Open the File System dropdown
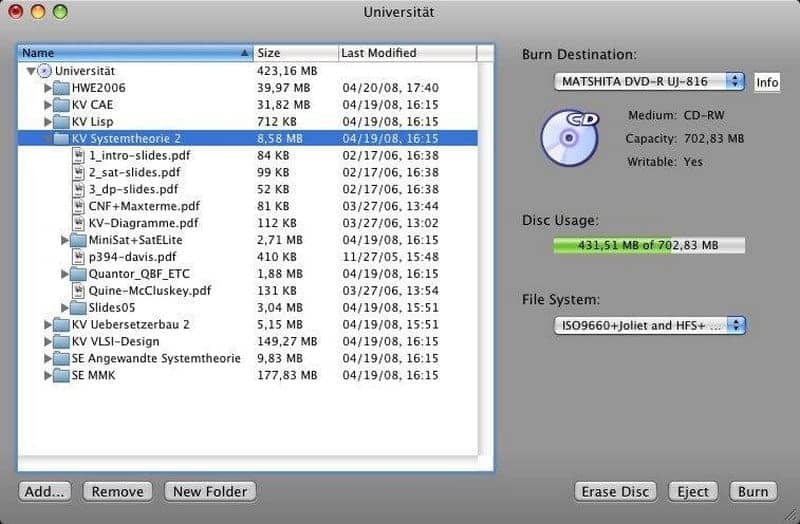 [650, 325]
